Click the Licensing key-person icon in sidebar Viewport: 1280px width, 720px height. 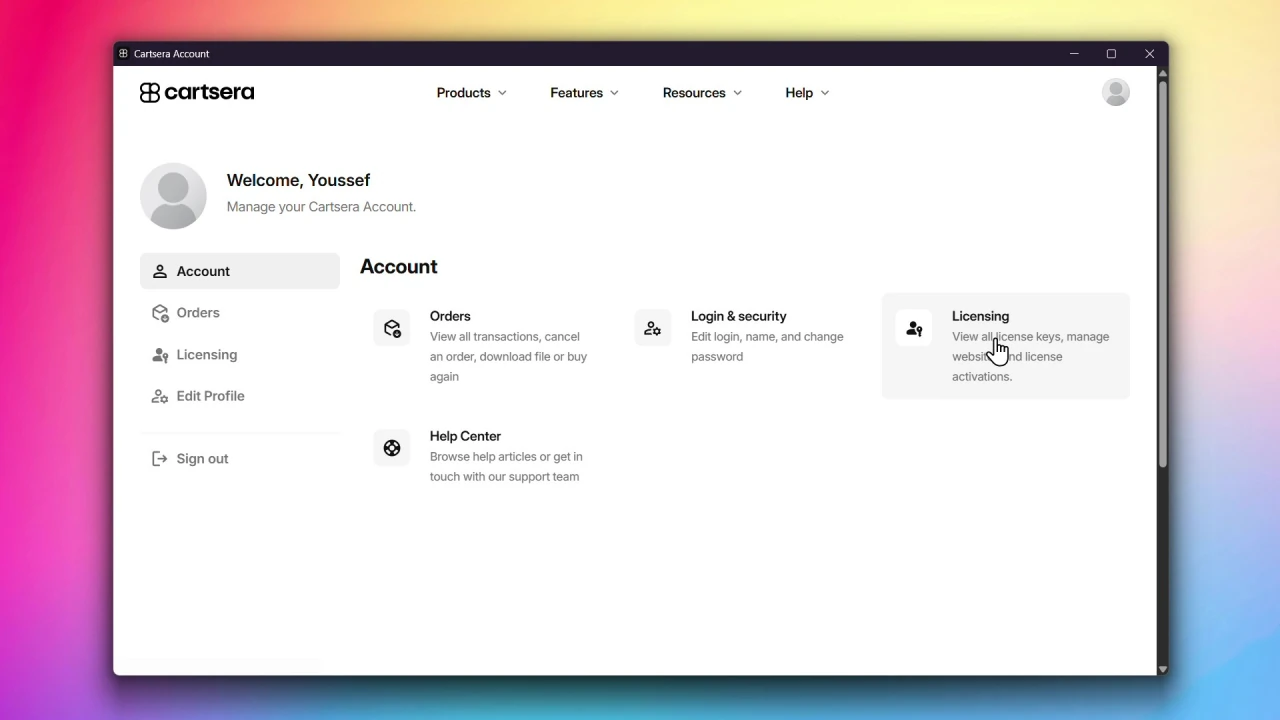point(160,355)
